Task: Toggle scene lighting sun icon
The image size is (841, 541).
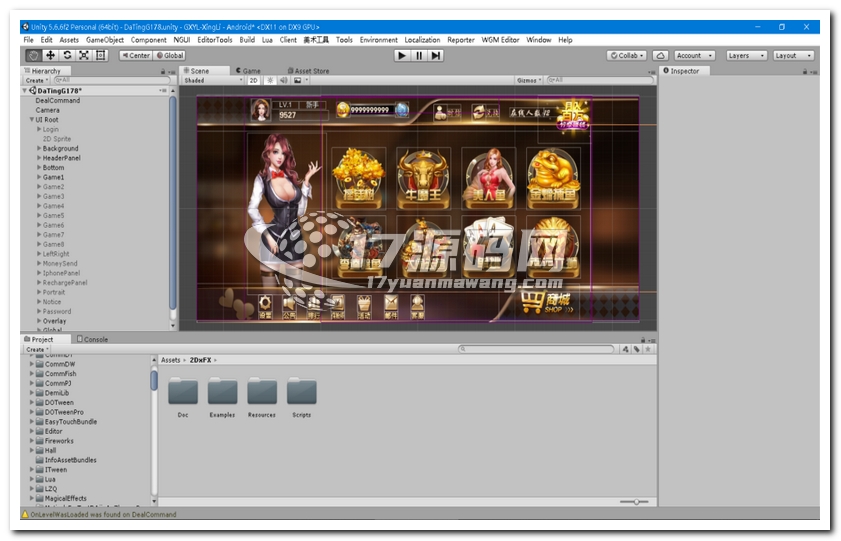Action: 270,80
